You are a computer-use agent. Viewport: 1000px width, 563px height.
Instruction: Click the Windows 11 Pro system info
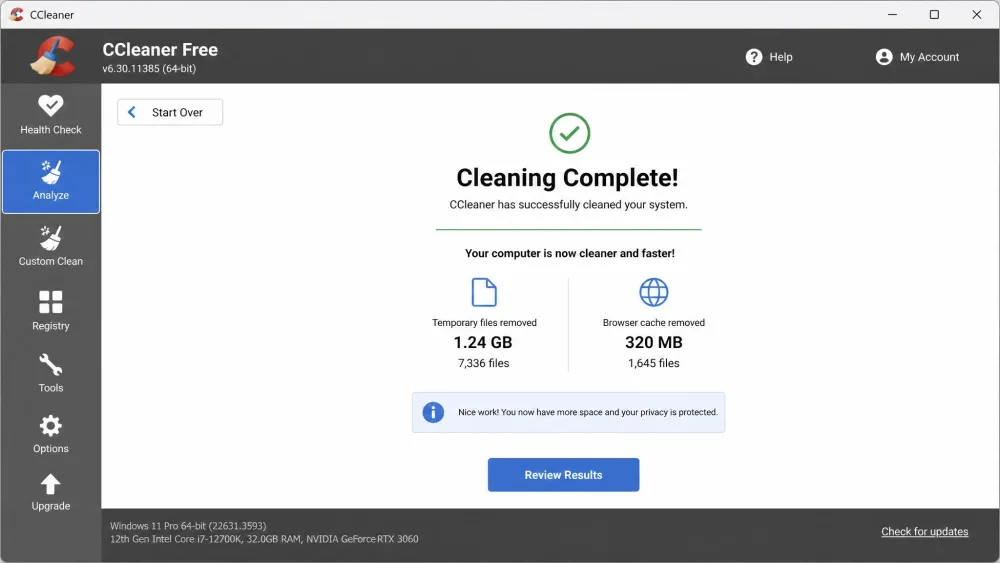188,526
